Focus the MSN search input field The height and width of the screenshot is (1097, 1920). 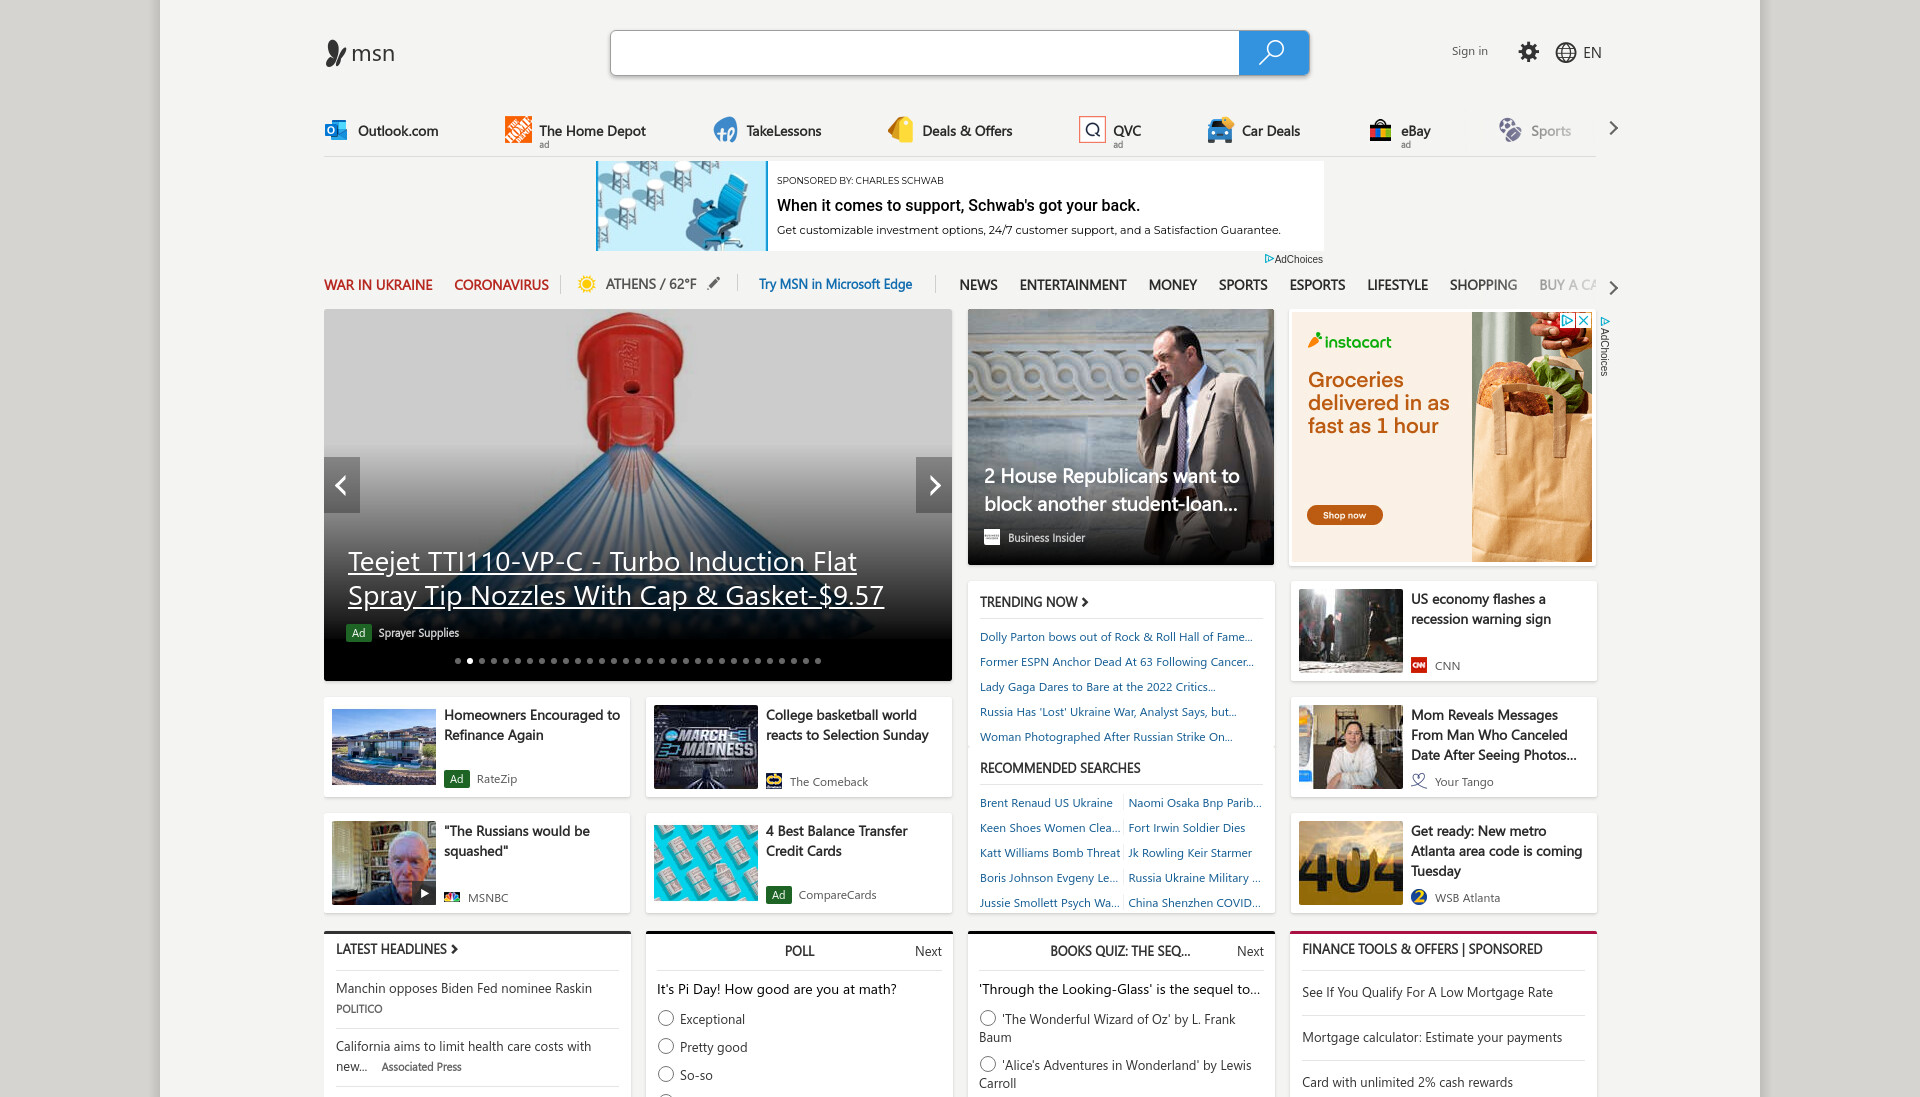click(925, 53)
